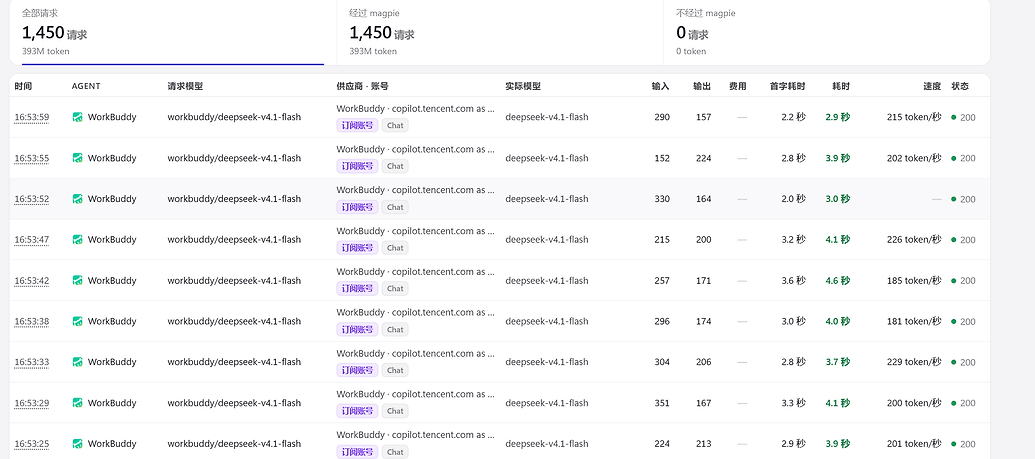
Task: Click the 首字耗时 column header
Action: coord(787,87)
